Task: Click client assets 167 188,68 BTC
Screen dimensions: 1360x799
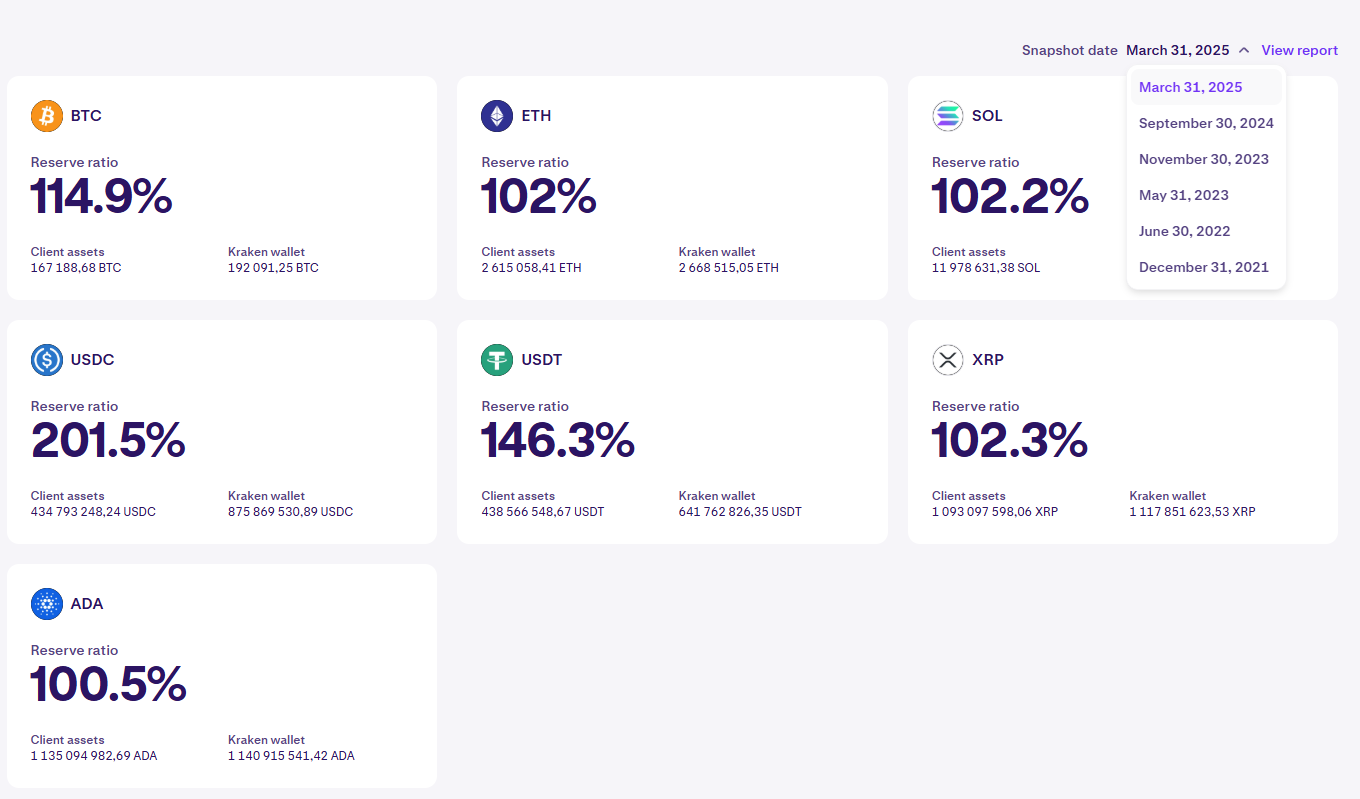Action: (x=76, y=268)
